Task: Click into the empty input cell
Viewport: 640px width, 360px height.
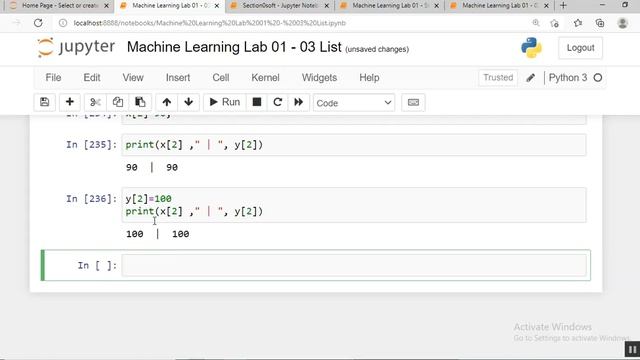Action: [354, 265]
